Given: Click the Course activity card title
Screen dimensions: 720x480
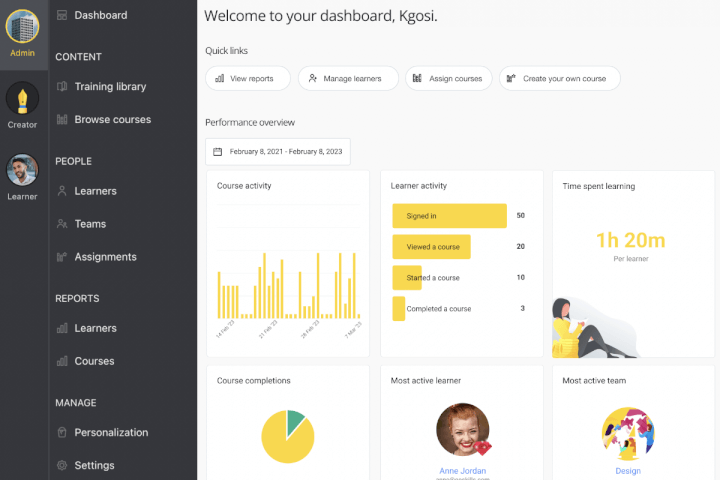Looking at the screenshot, I should (x=244, y=186).
